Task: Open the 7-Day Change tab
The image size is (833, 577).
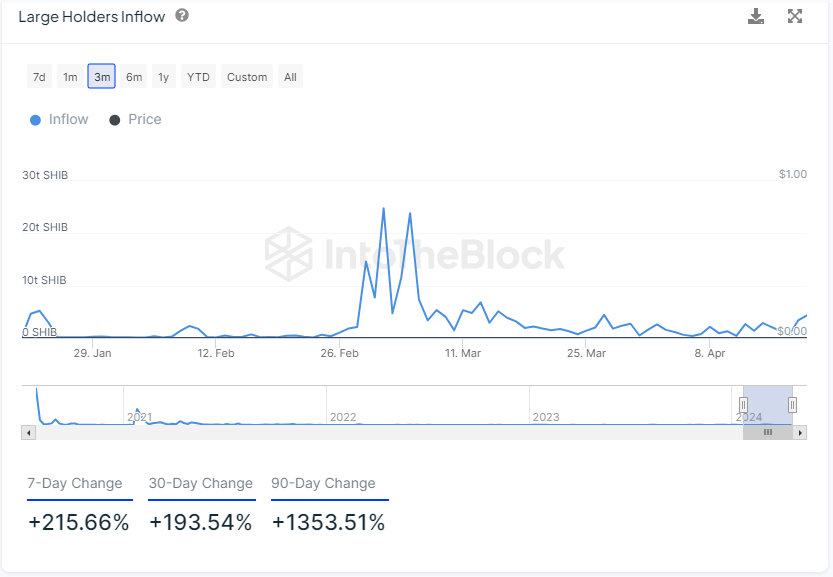Action: point(75,484)
